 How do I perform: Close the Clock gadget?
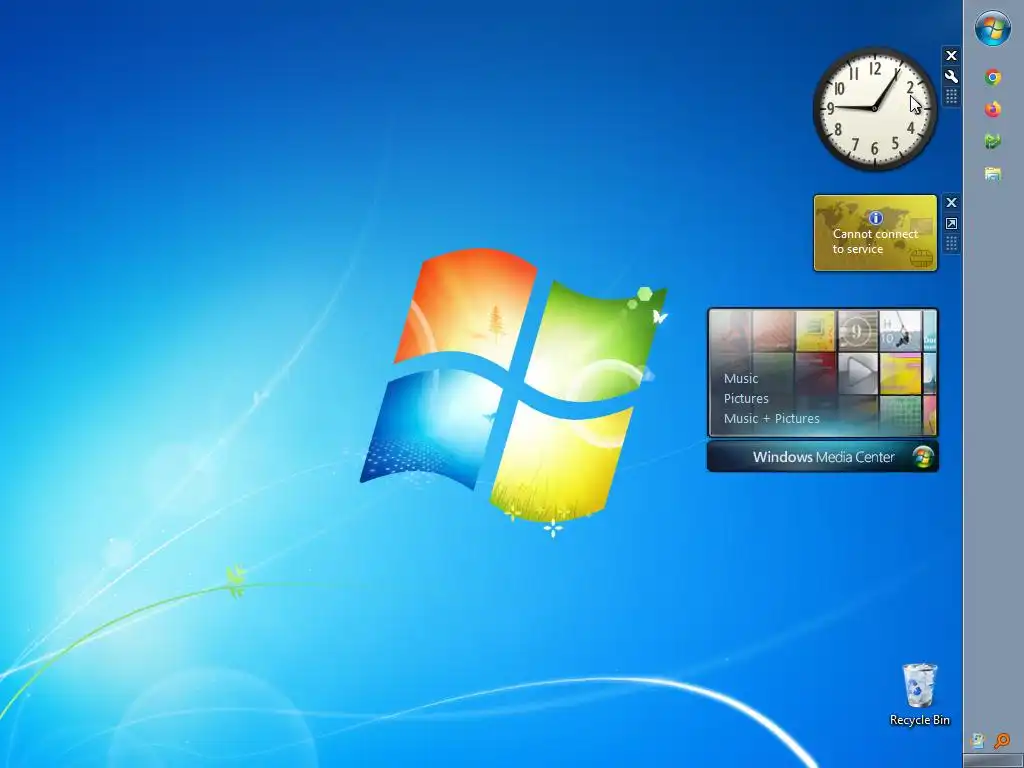(x=951, y=56)
